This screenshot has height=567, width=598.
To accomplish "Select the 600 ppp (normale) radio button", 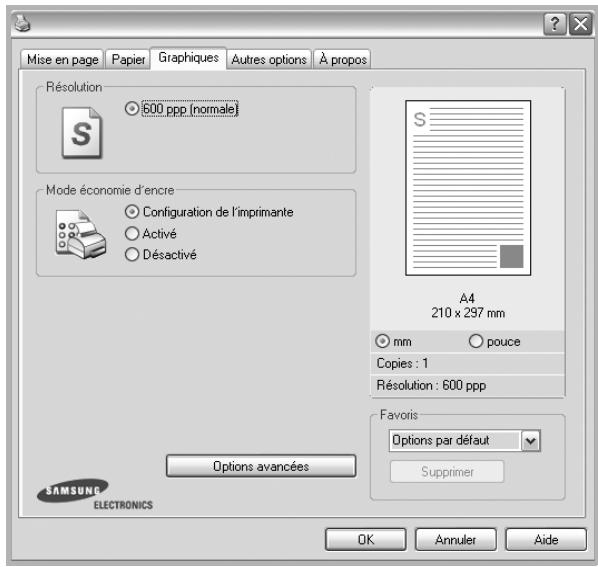I will tap(132, 109).
